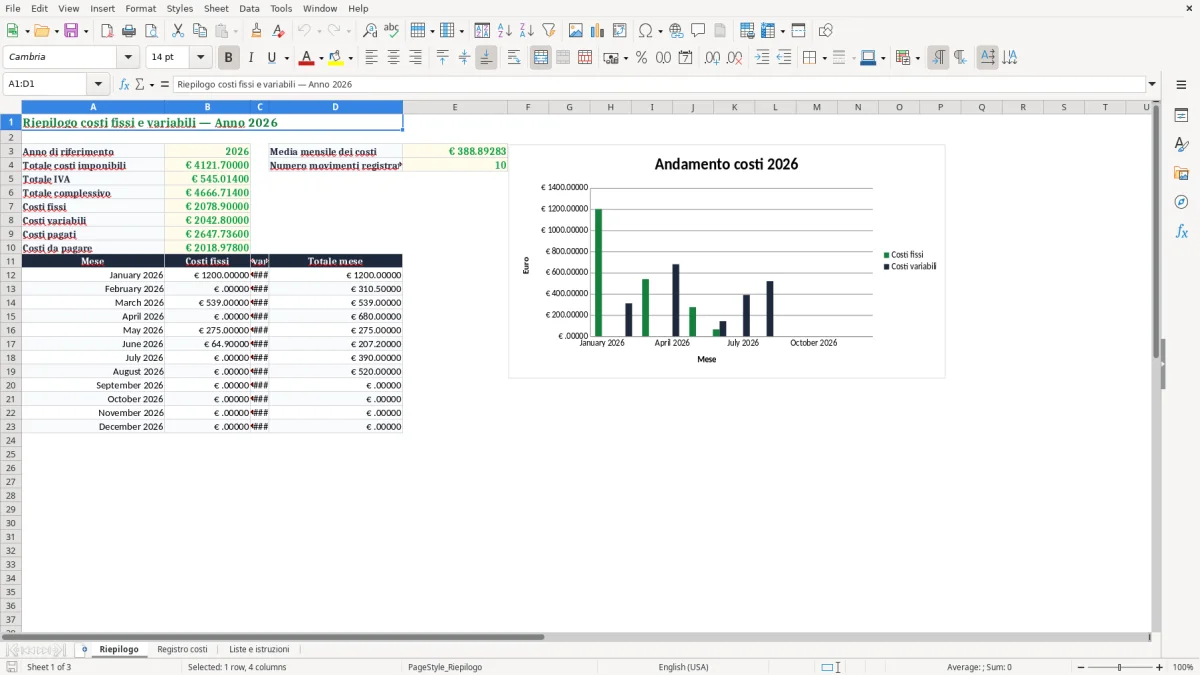Open the sidebar Gallery
The height and width of the screenshot is (675, 1200).
(1181, 173)
